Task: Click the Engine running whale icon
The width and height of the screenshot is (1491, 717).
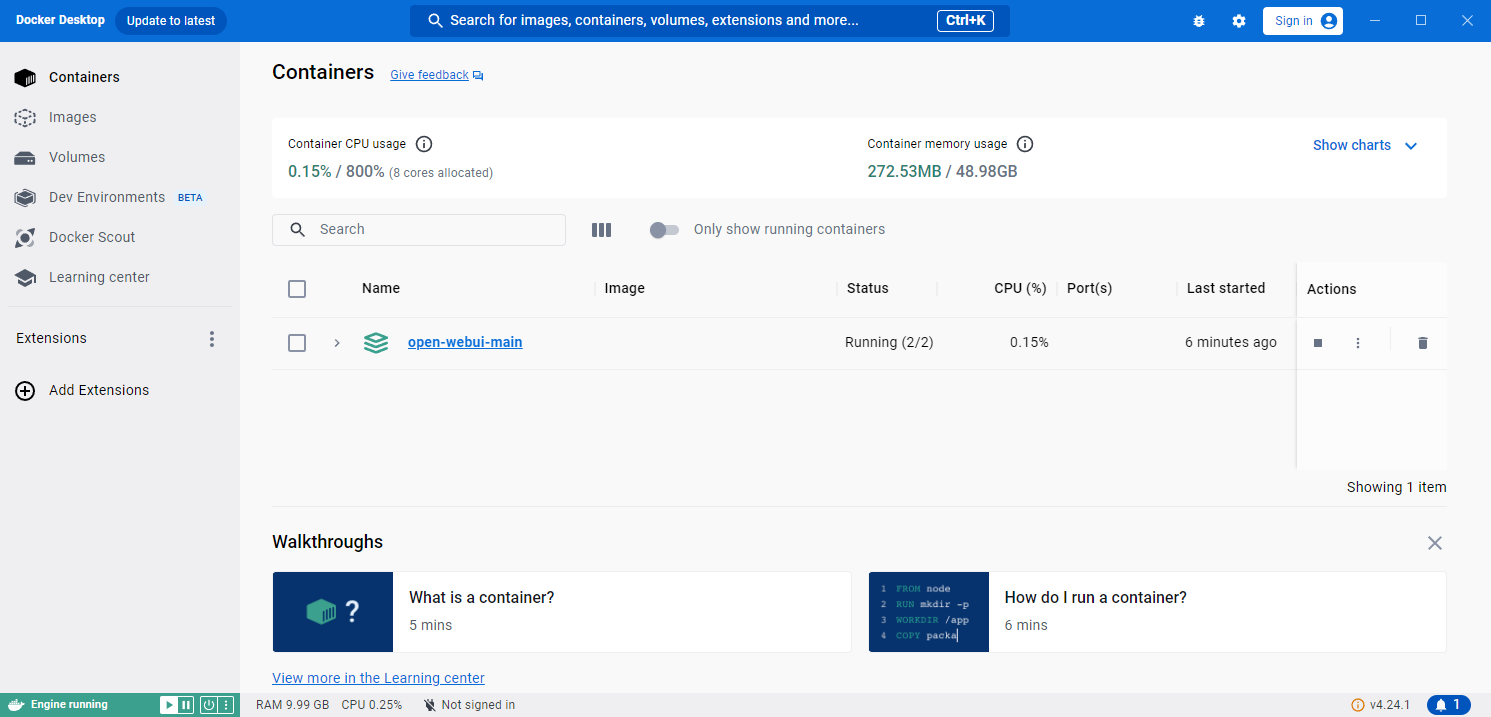Action: [16, 705]
